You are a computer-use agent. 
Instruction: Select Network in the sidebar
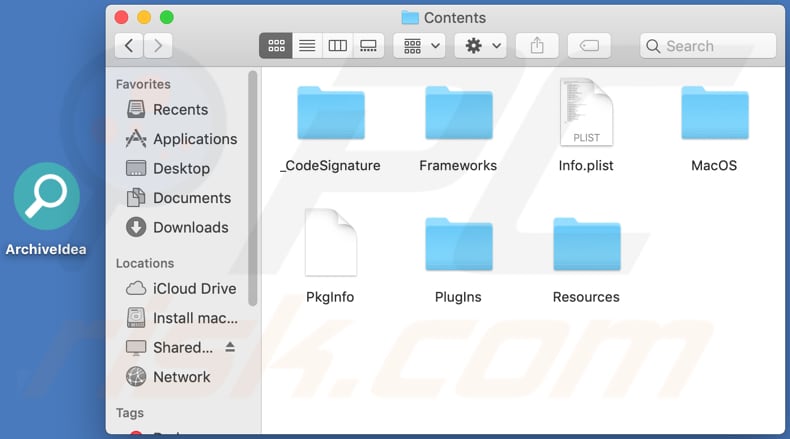coord(168,377)
